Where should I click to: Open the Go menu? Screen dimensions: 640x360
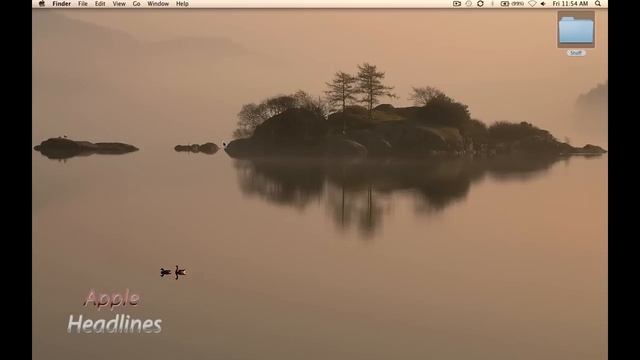click(136, 4)
